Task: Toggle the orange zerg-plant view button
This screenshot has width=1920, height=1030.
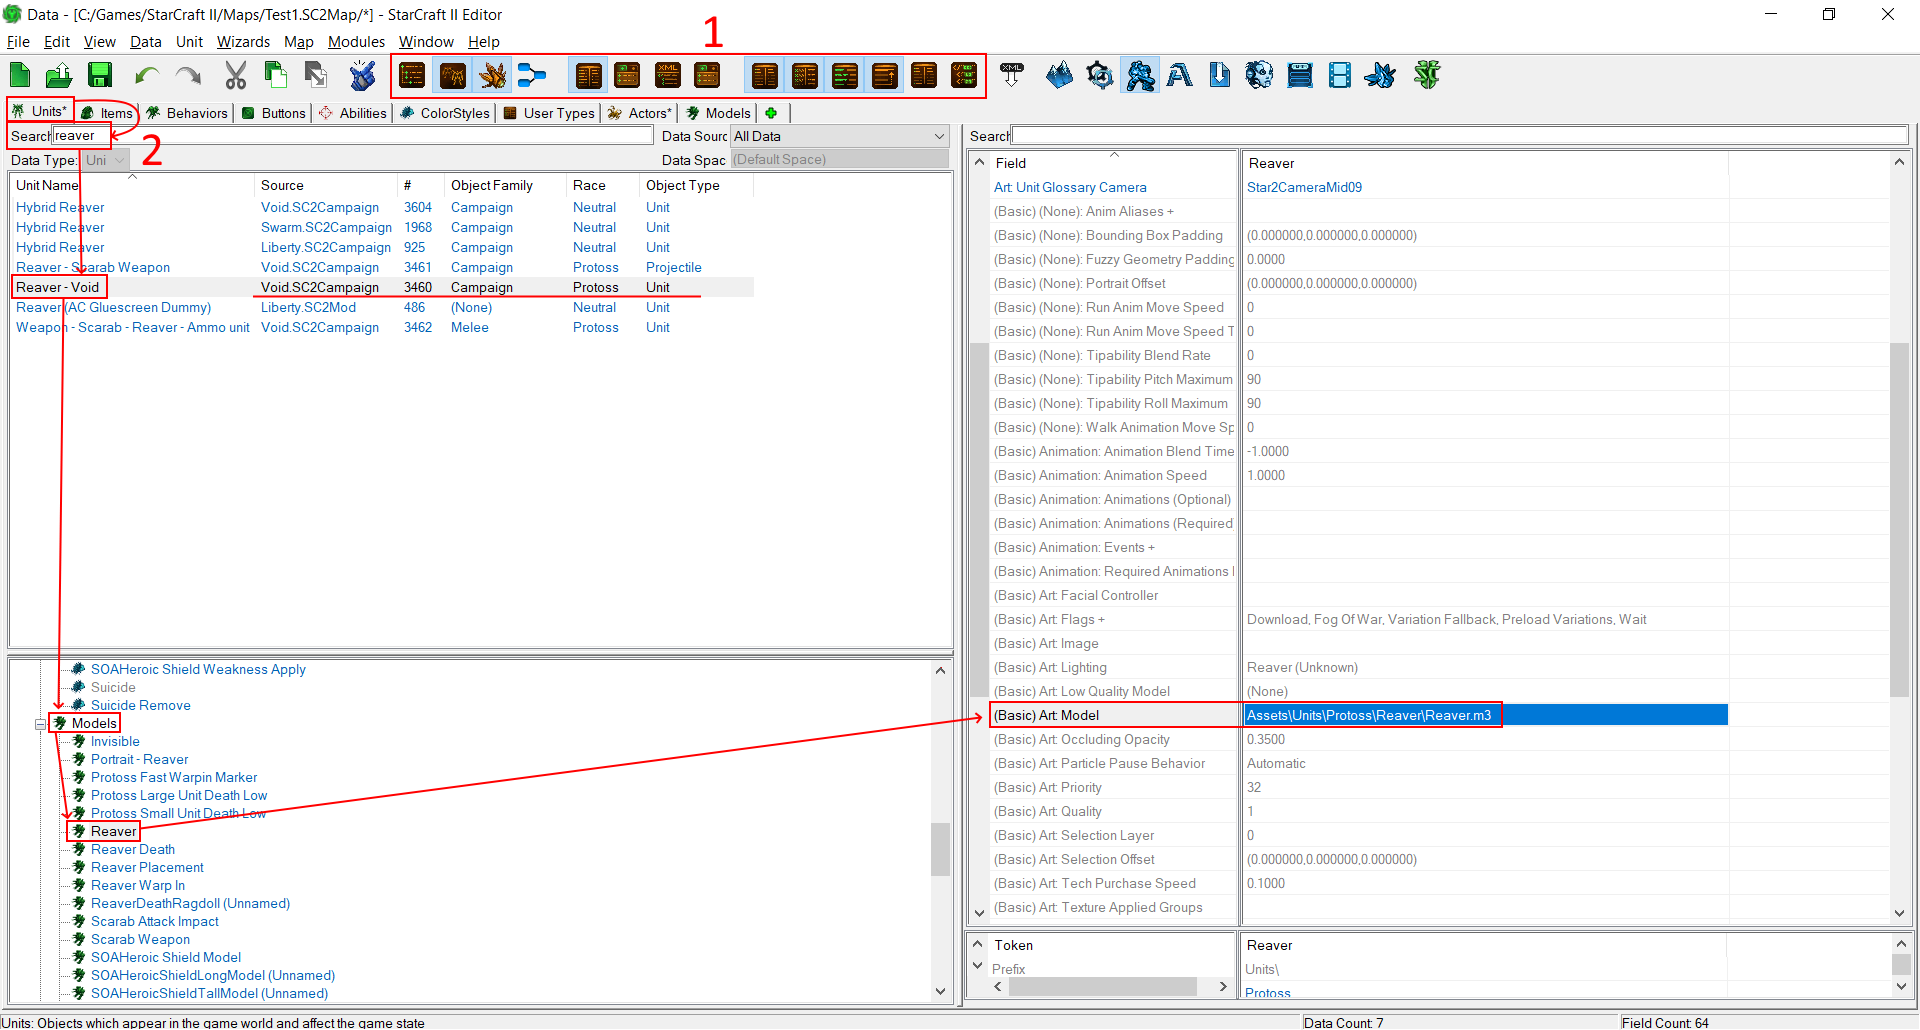Action: pyautogui.click(x=492, y=75)
